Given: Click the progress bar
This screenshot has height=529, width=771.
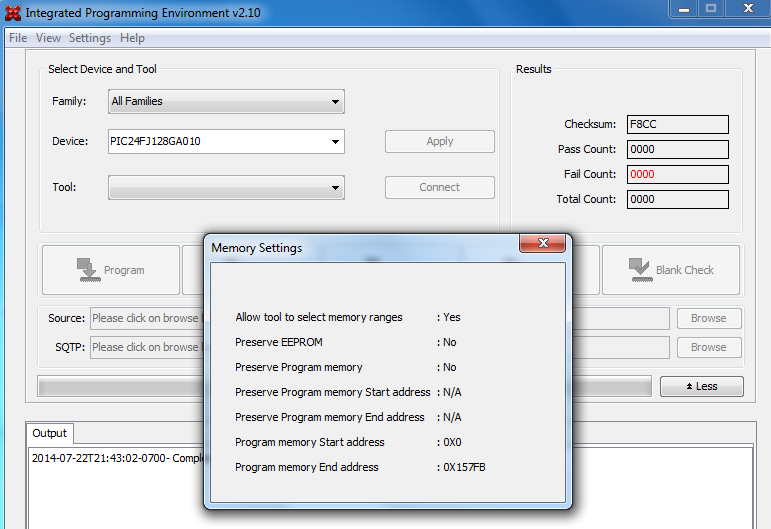Looking at the screenshot, I should [344, 386].
